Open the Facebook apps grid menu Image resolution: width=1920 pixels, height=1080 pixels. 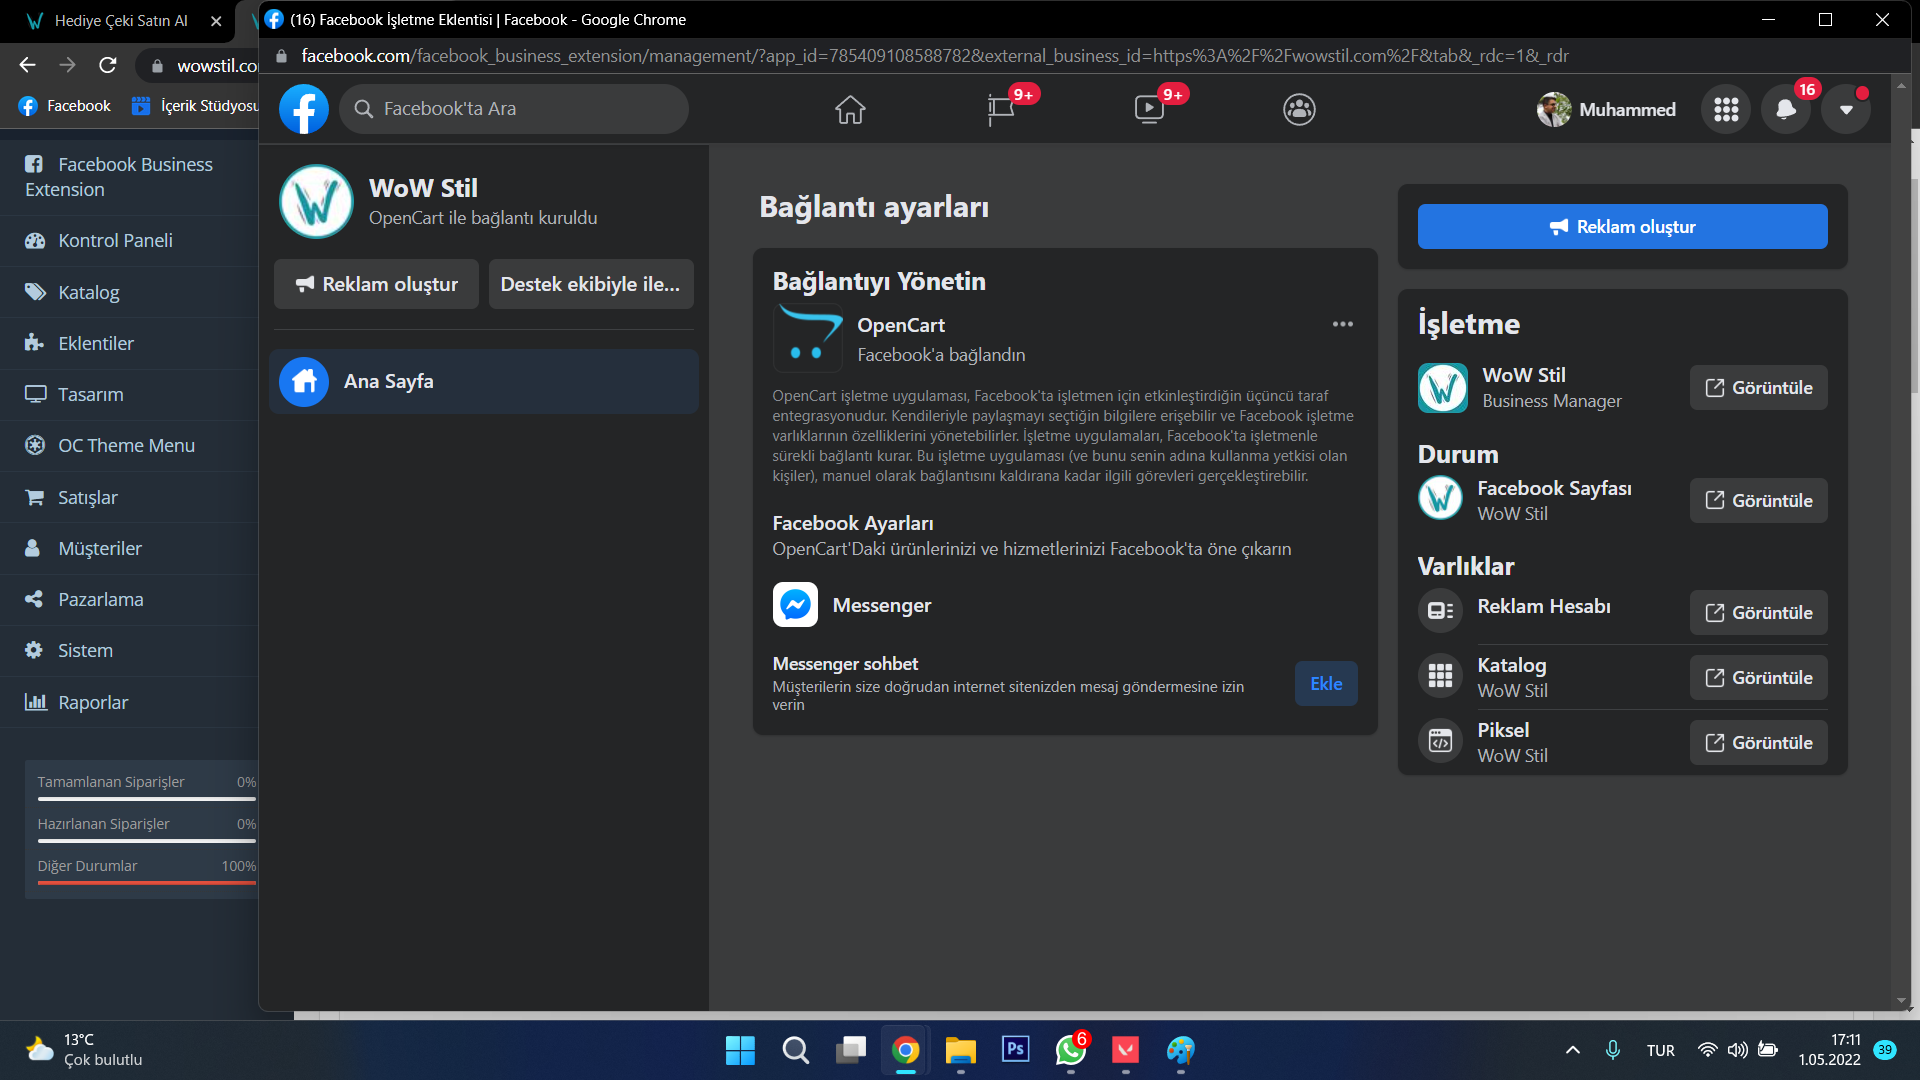point(1726,109)
